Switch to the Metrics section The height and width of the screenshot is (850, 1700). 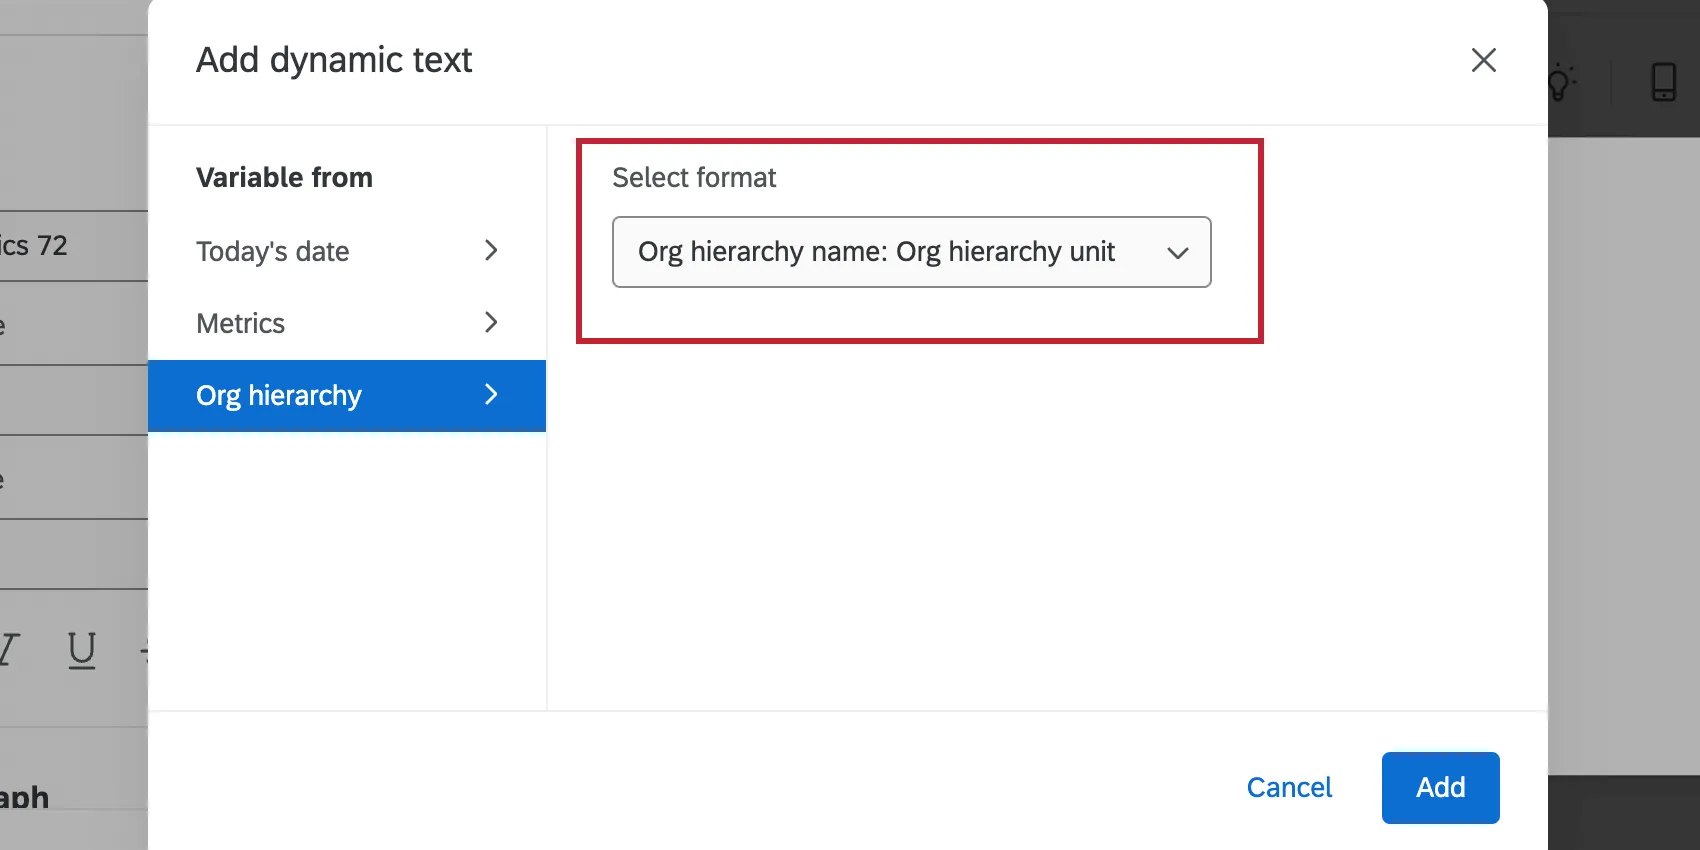[240, 323]
